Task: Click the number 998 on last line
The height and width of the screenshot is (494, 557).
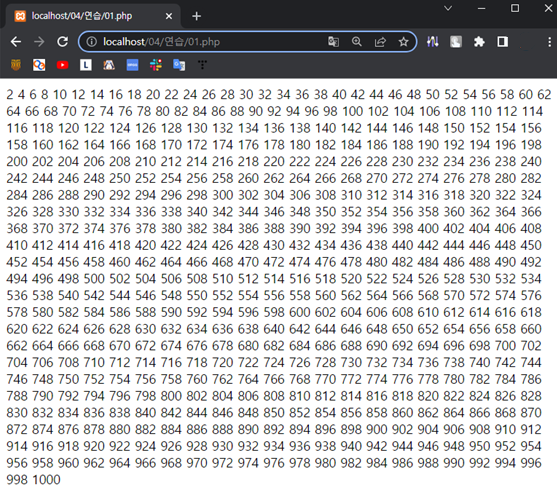Action: 17,480
